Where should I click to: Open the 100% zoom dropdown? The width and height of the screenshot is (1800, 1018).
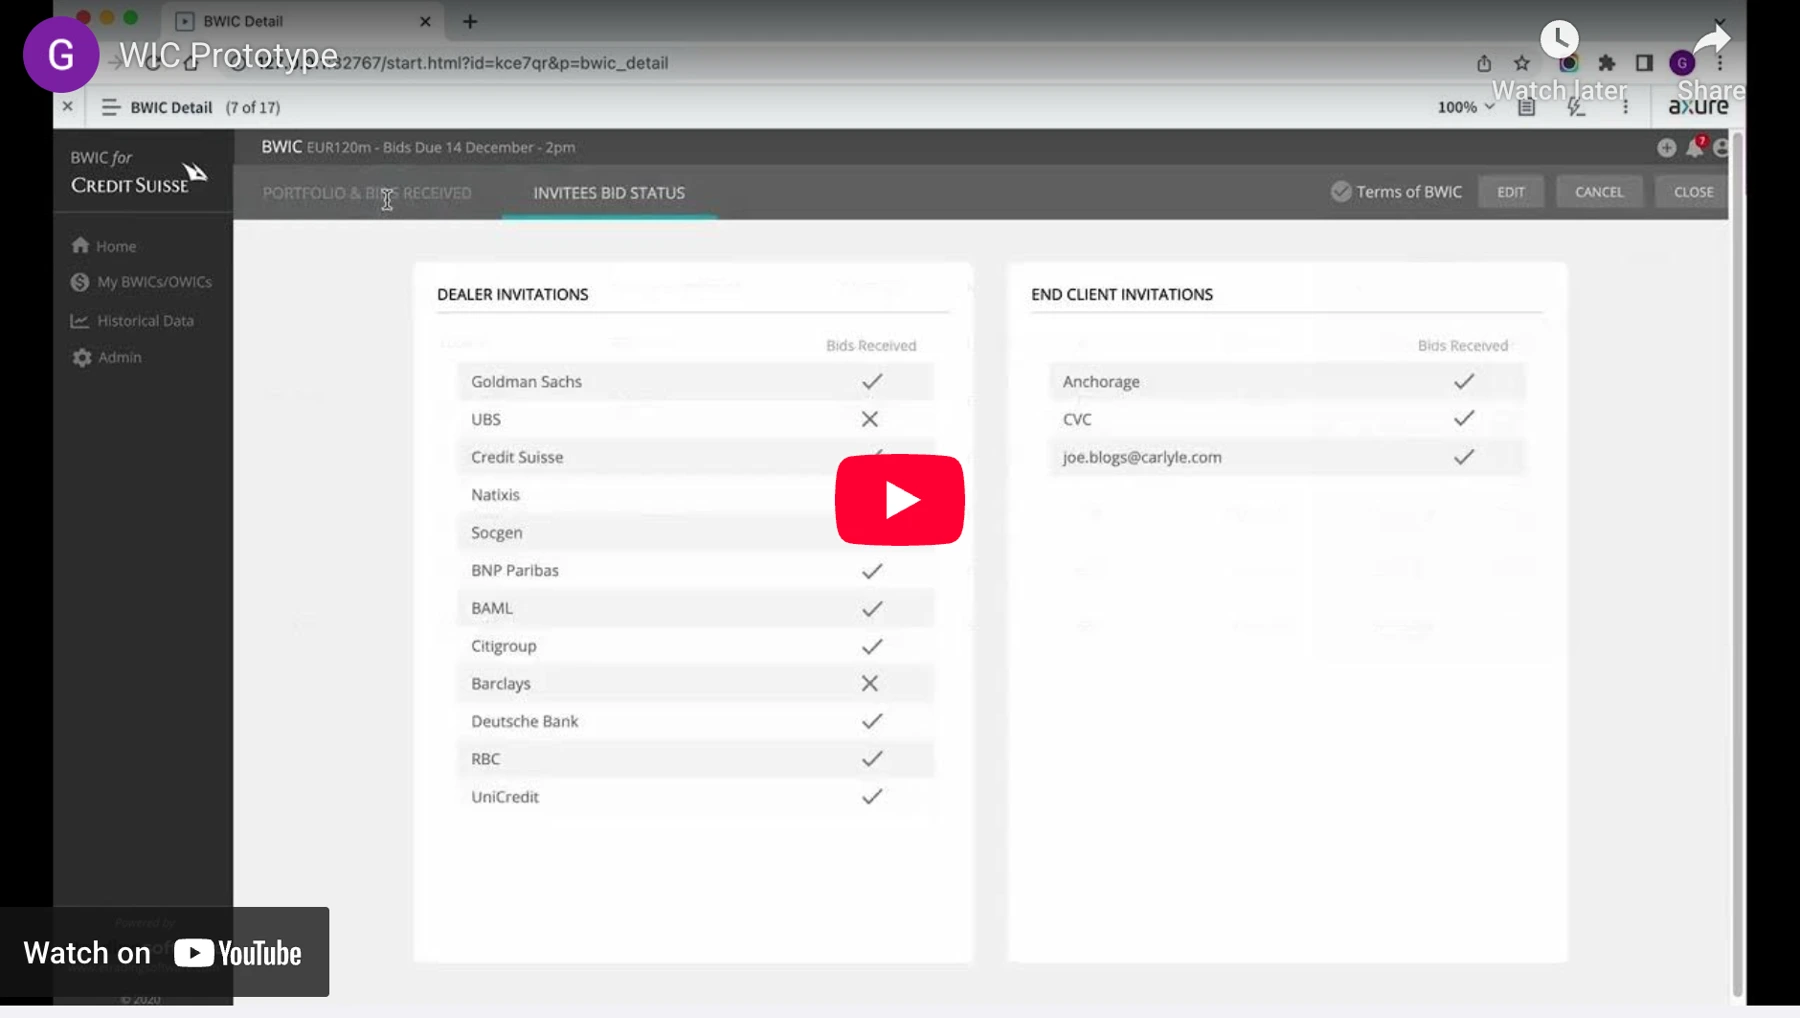[1466, 107]
